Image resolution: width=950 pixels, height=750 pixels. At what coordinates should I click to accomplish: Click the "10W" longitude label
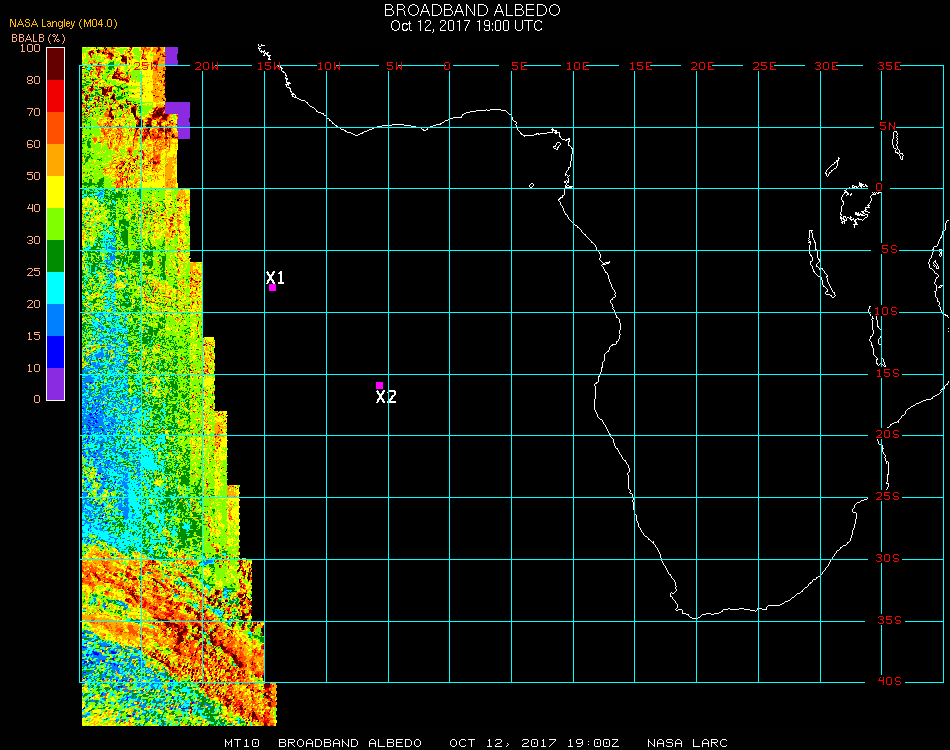(x=329, y=66)
